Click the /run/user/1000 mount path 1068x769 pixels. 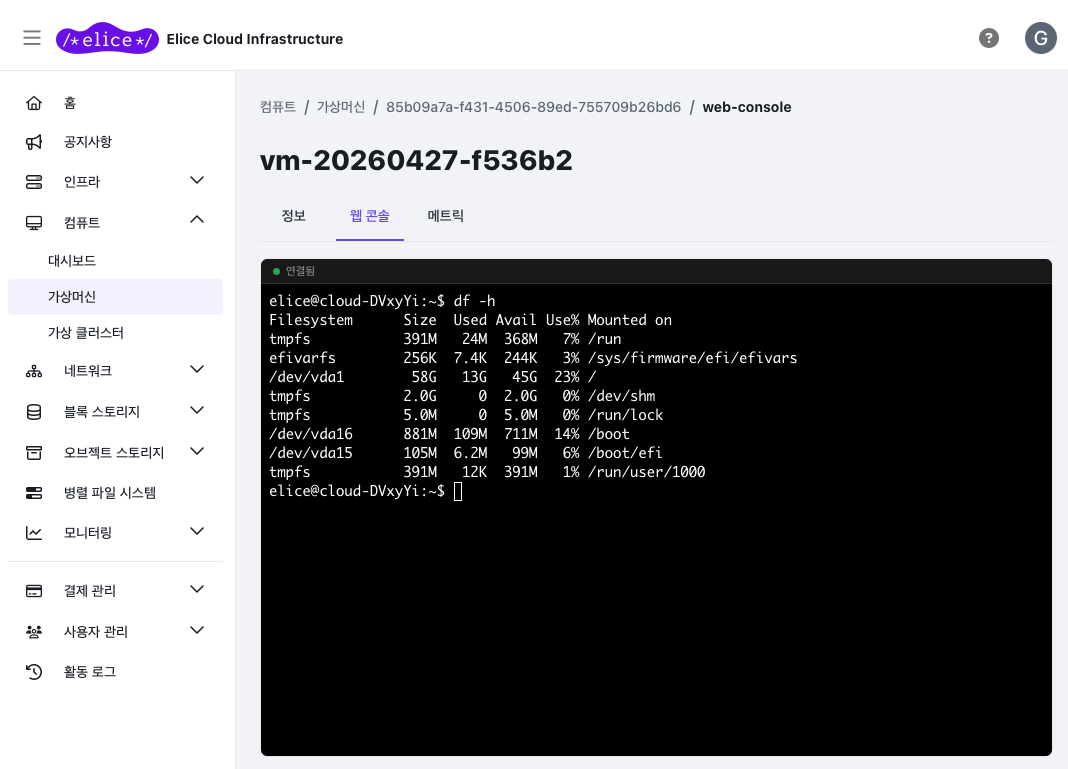pos(646,472)
